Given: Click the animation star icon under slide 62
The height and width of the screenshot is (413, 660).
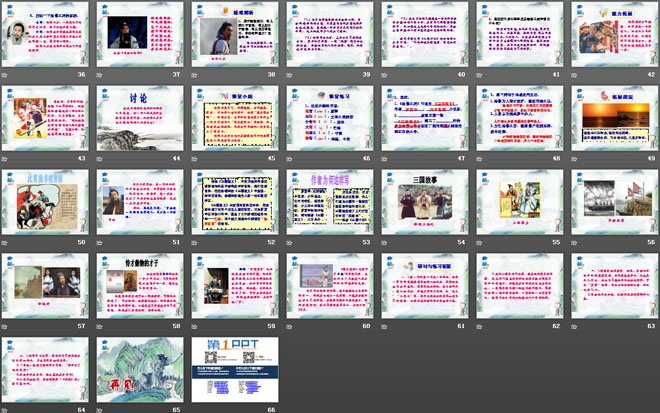Looking at the screenshot, I should pyautogui.click(x=481, y=326).
